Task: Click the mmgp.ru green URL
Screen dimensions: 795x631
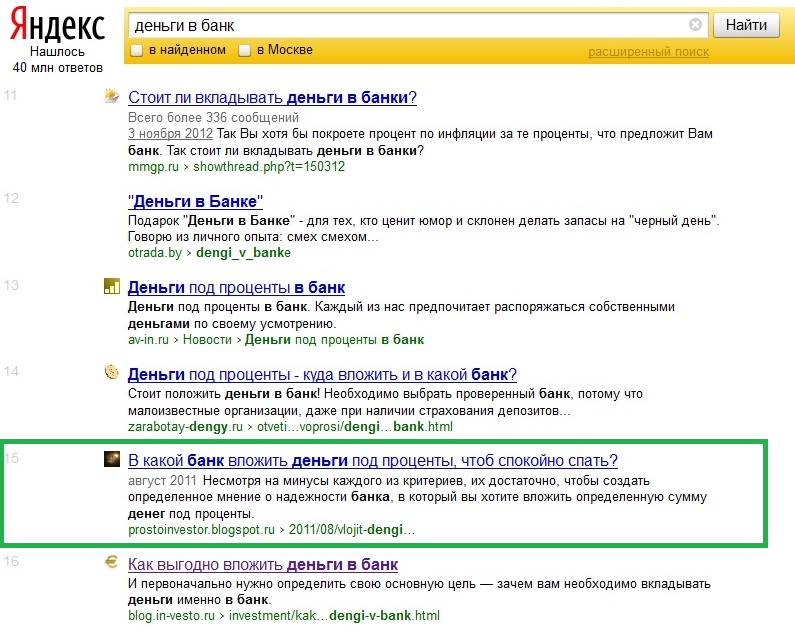Action: point(153,167)
